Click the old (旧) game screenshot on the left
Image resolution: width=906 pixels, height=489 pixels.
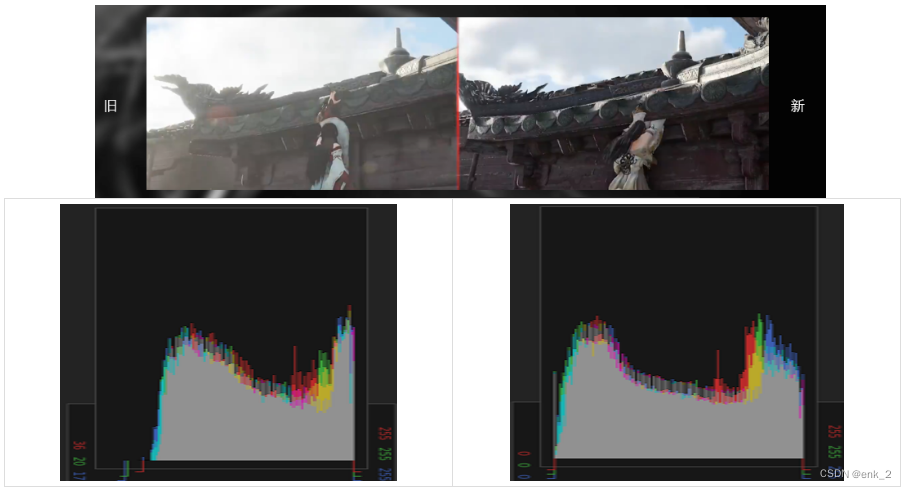(302, 103)
